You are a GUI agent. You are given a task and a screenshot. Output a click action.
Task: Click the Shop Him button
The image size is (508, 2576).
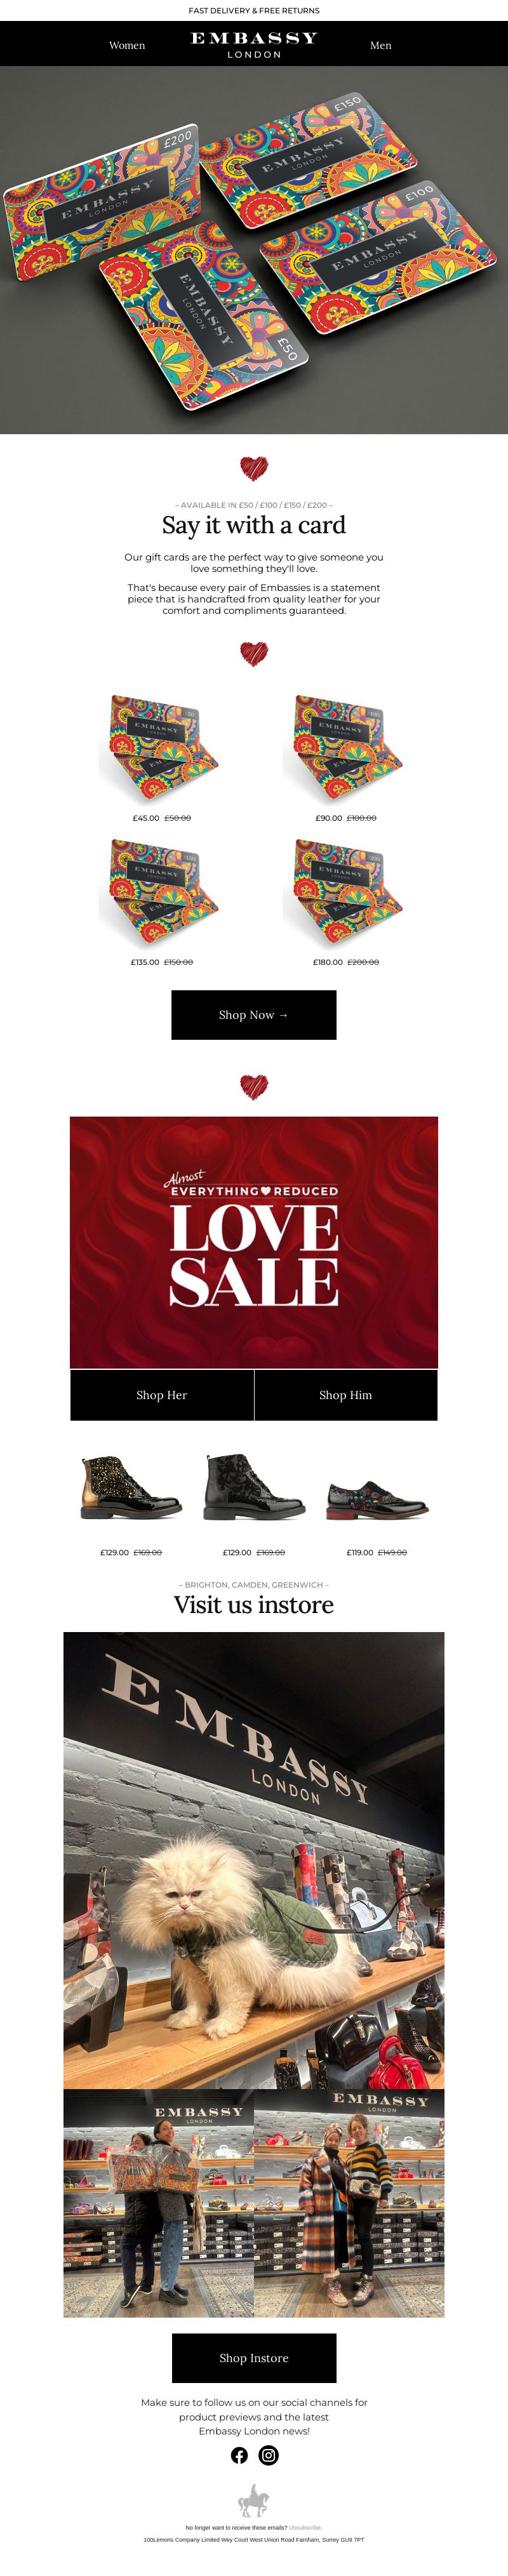tap(346, 1395)
